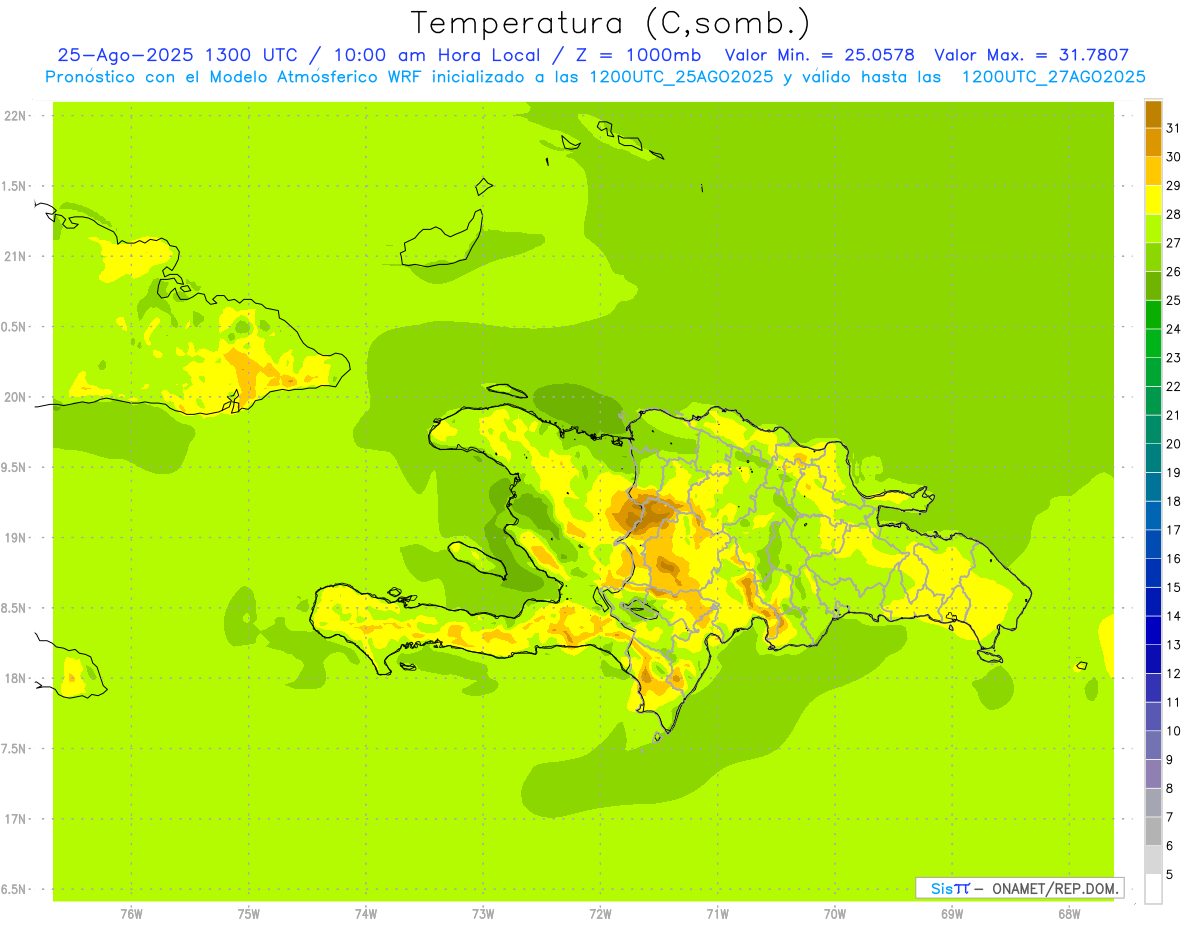Image resolution: width=1200 pixels, height=927 pixels.
Task: Click the '68W' longitude label
Action: click(x=1069, y=914)
